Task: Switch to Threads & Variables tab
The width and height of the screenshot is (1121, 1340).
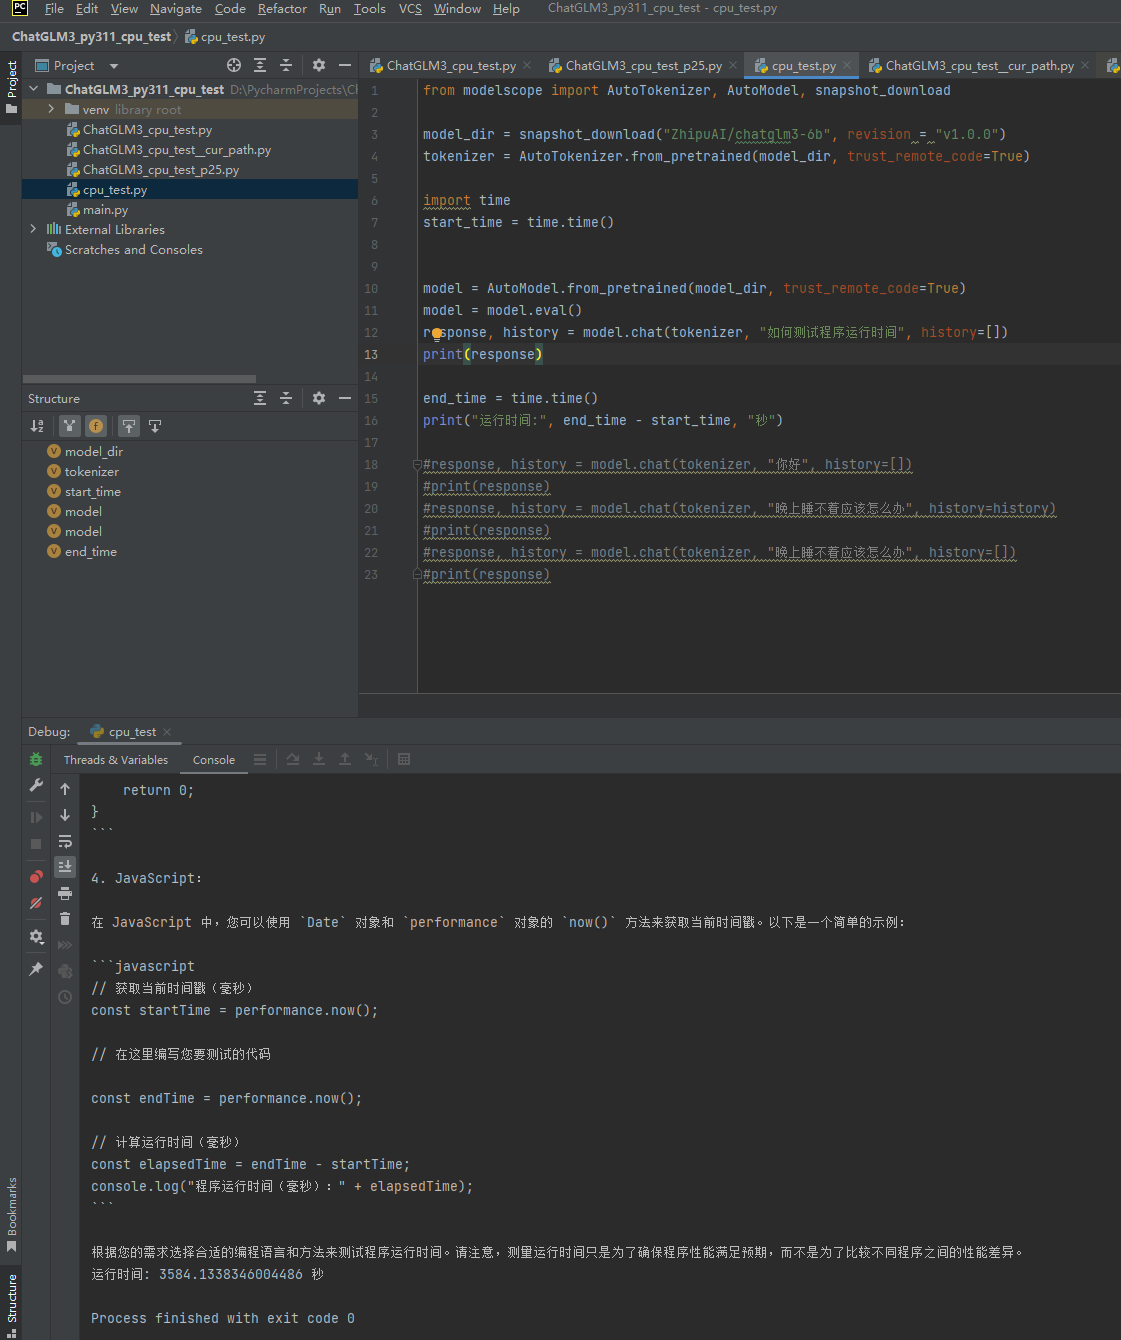Action: pos(116,760)
